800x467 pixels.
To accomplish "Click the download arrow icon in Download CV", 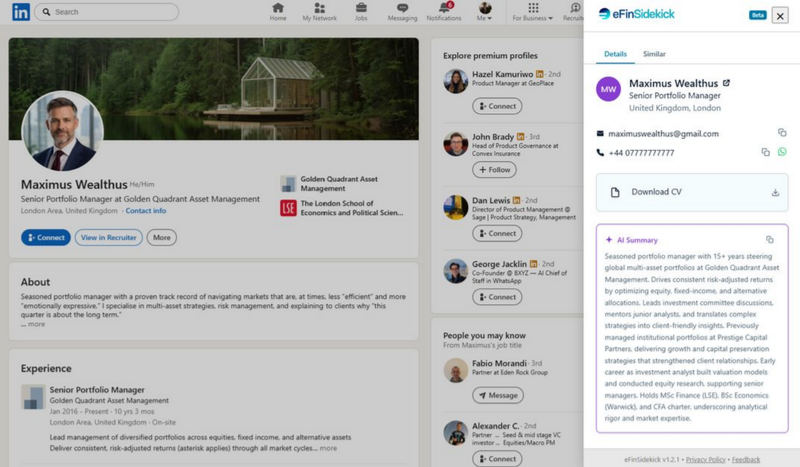I will click(775, 192).
